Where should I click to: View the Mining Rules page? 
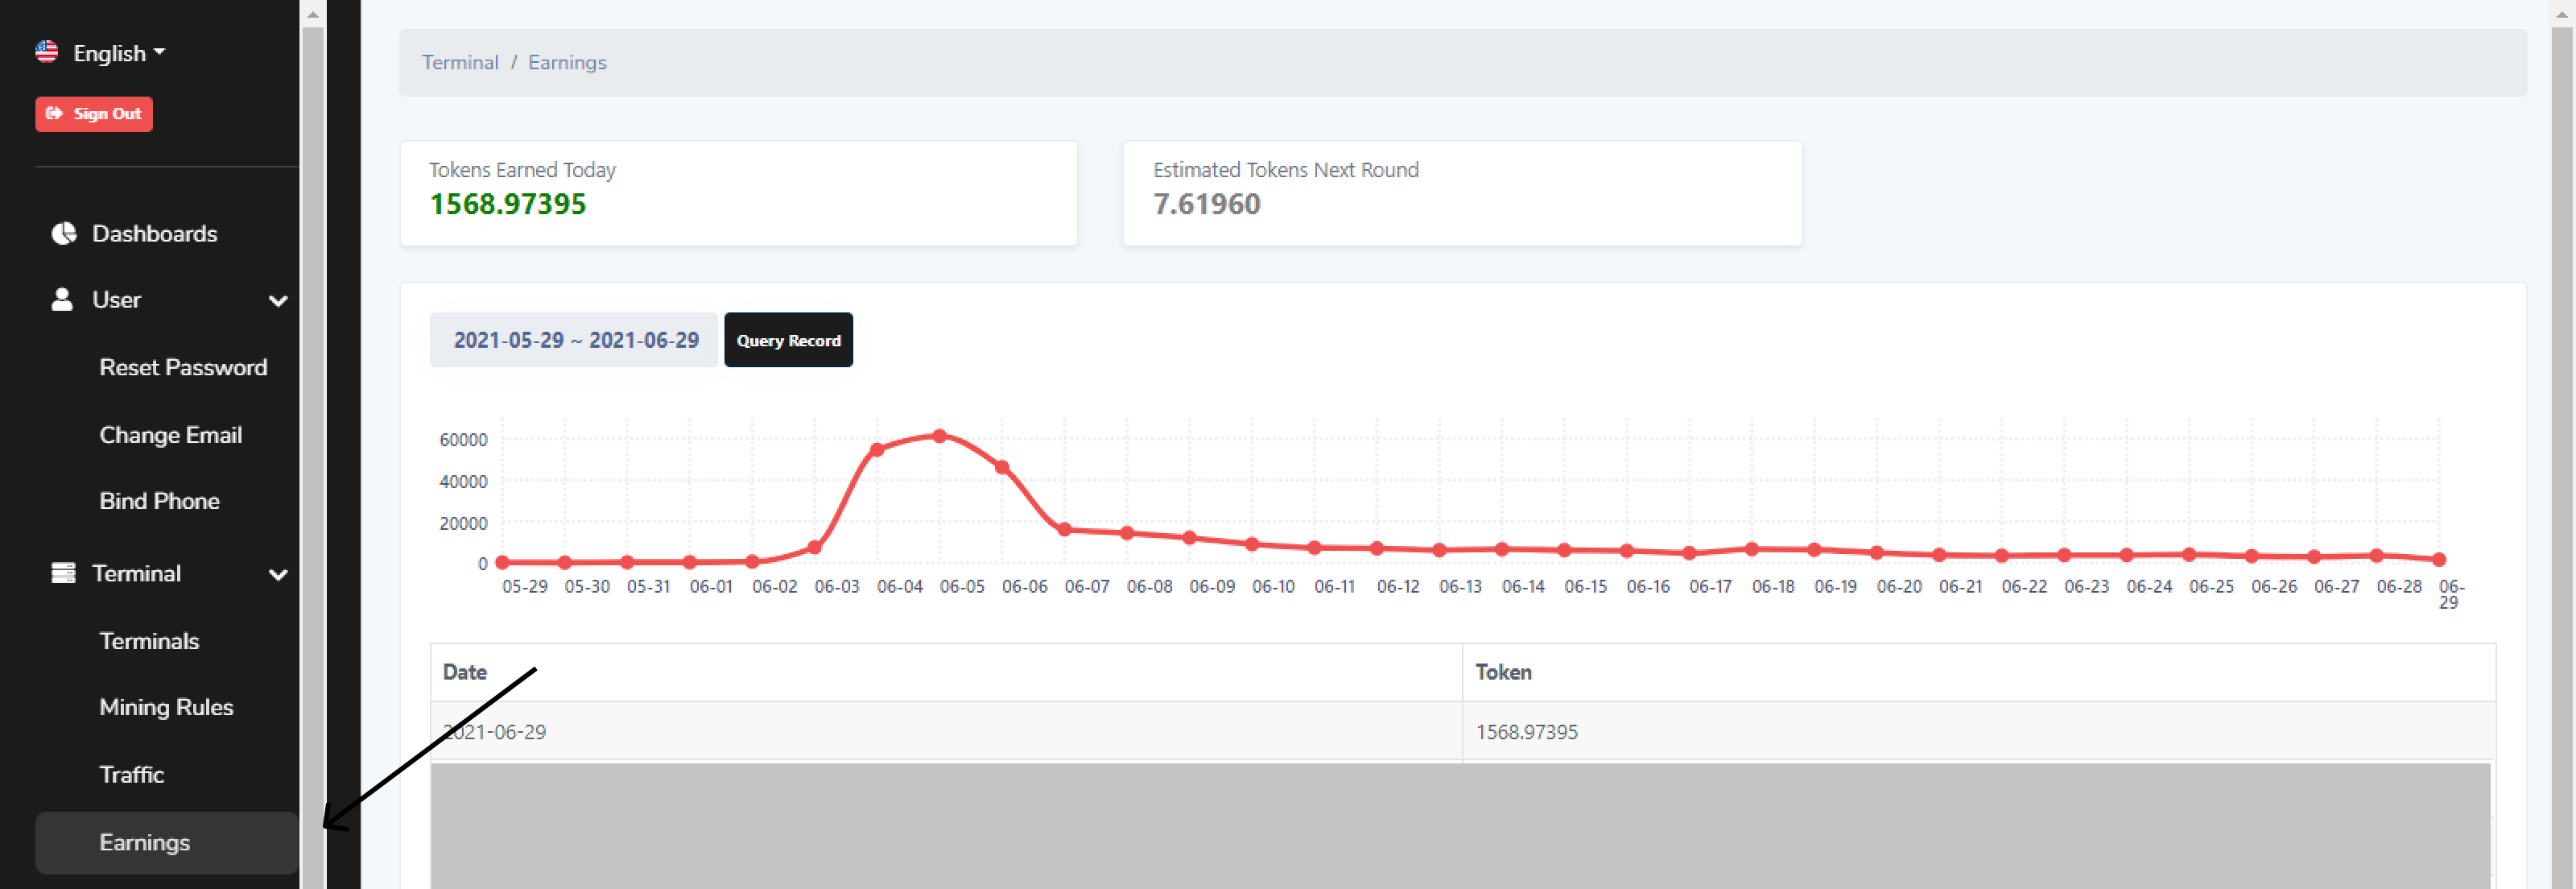pyautogui.click(x=166, y=707)
